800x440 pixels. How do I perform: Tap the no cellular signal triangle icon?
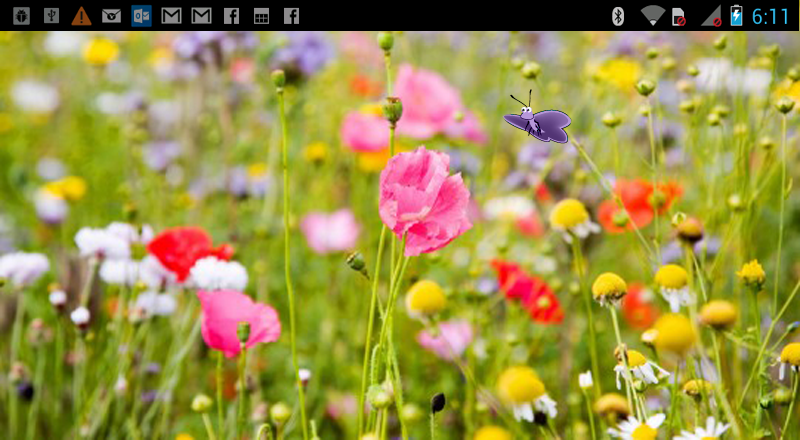point(711,16)
